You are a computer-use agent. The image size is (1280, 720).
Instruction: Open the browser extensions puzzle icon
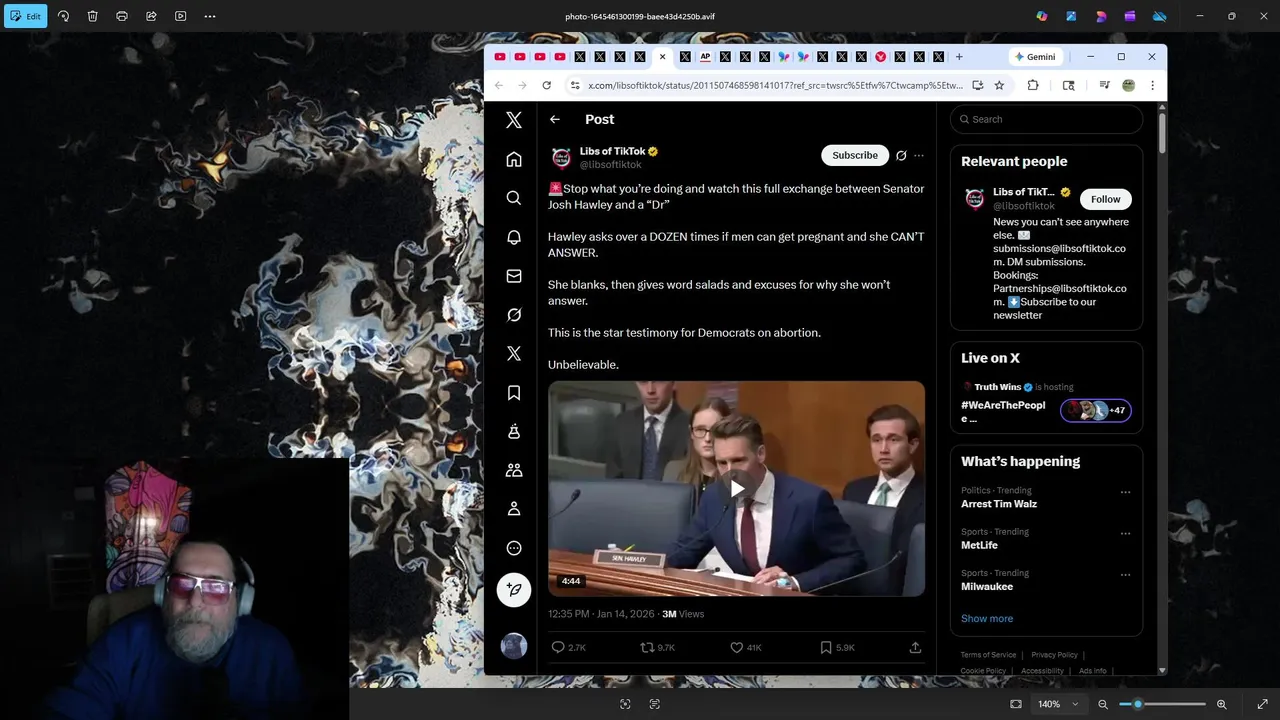tap(1033, 86)
